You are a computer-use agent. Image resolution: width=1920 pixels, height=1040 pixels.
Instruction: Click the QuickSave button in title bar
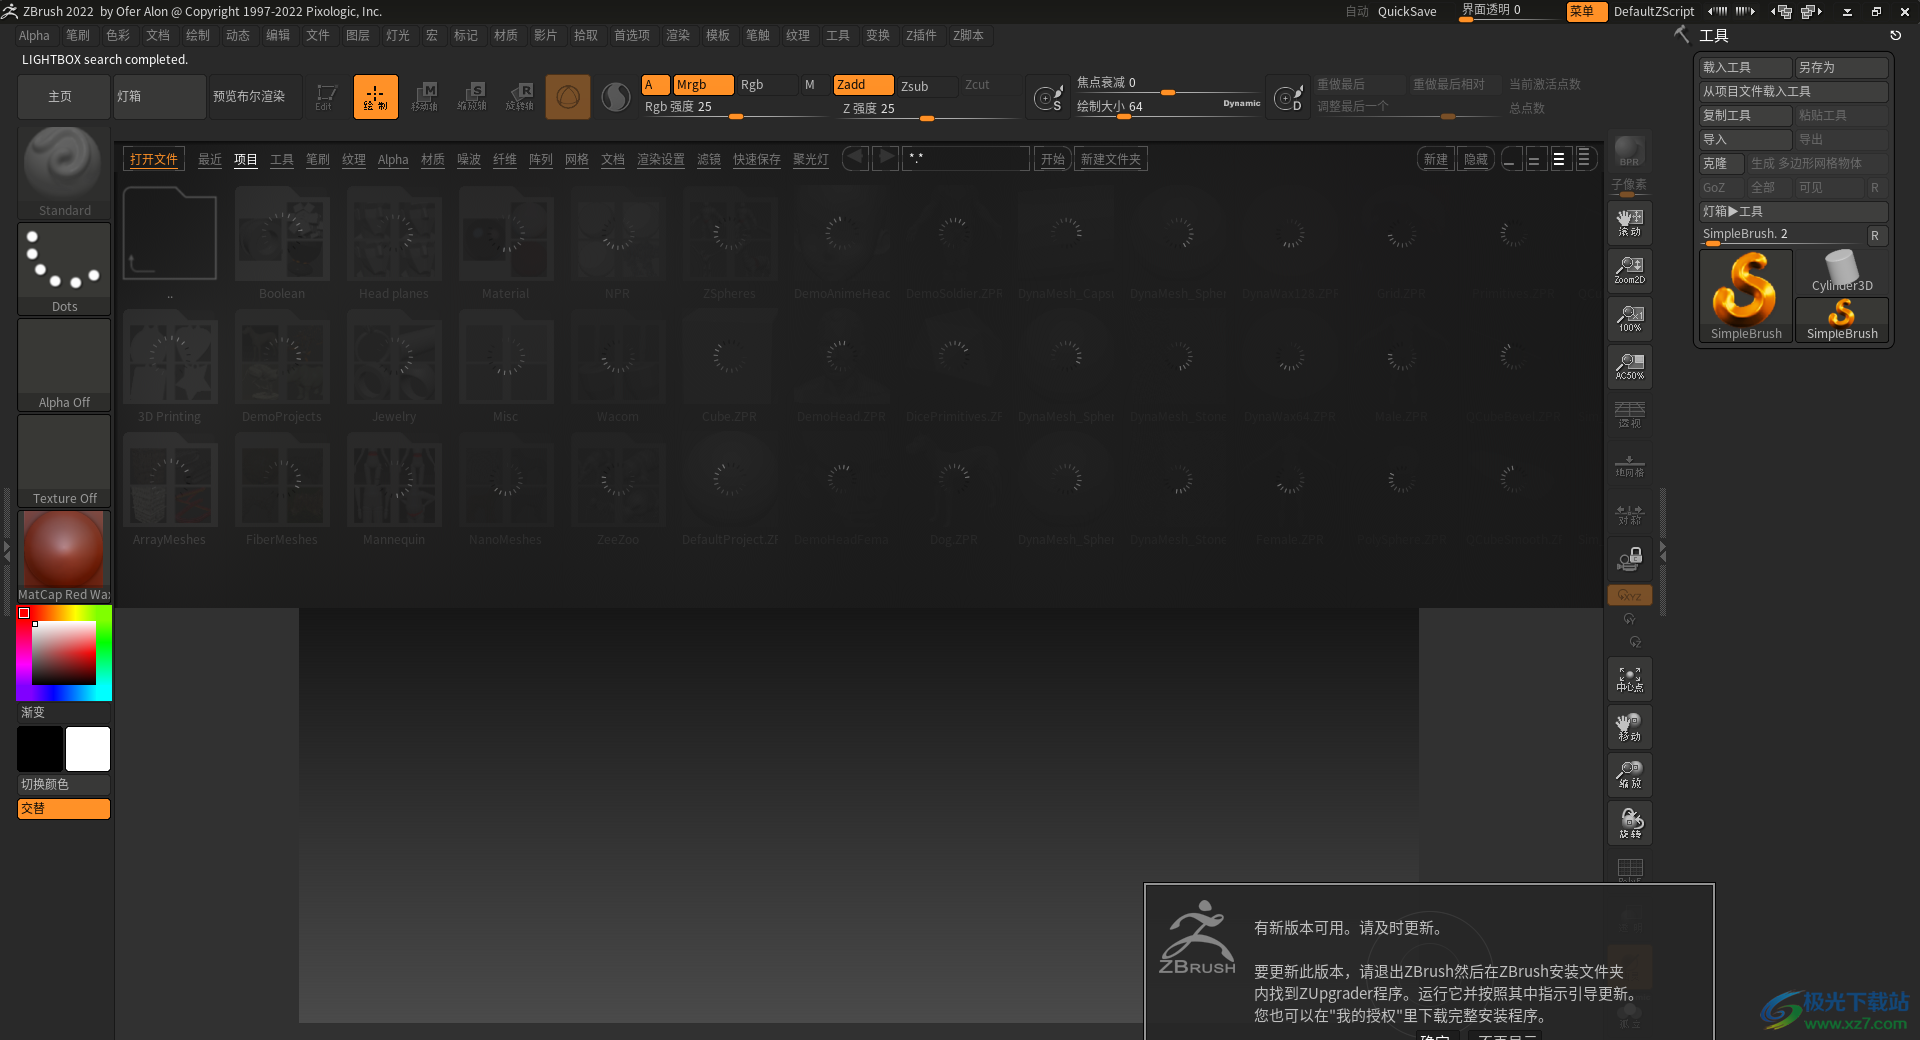1407,12
